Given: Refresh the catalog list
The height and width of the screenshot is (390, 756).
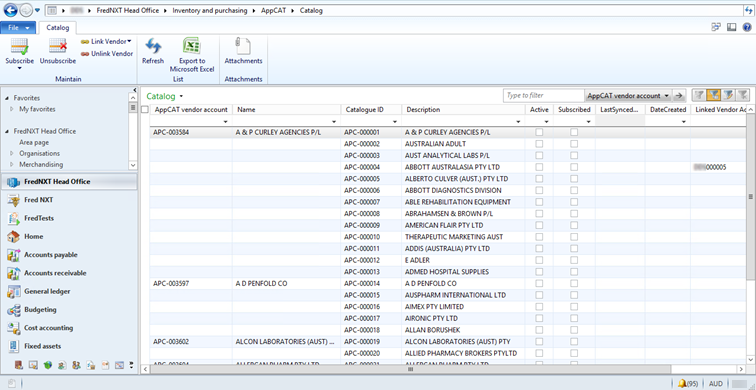Looking at the screenshot, I should click(x=153, y=51).
